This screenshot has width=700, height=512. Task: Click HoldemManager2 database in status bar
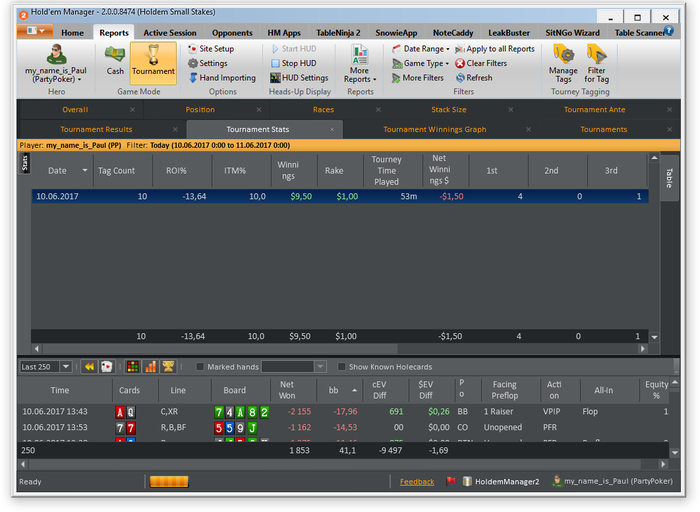(501, 481)
